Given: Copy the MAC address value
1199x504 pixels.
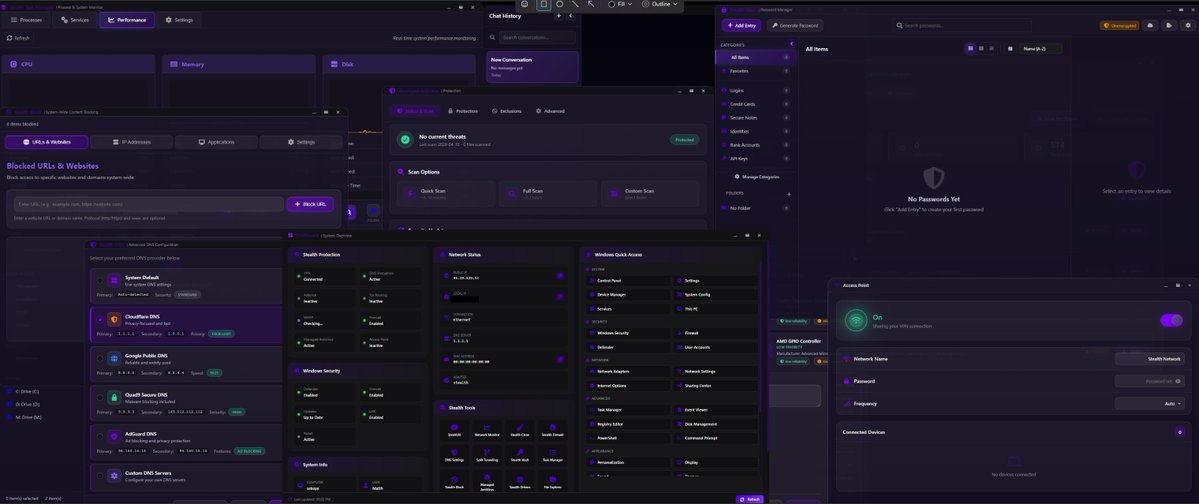Looking at the screenshot, I should [x=561, y=359].
